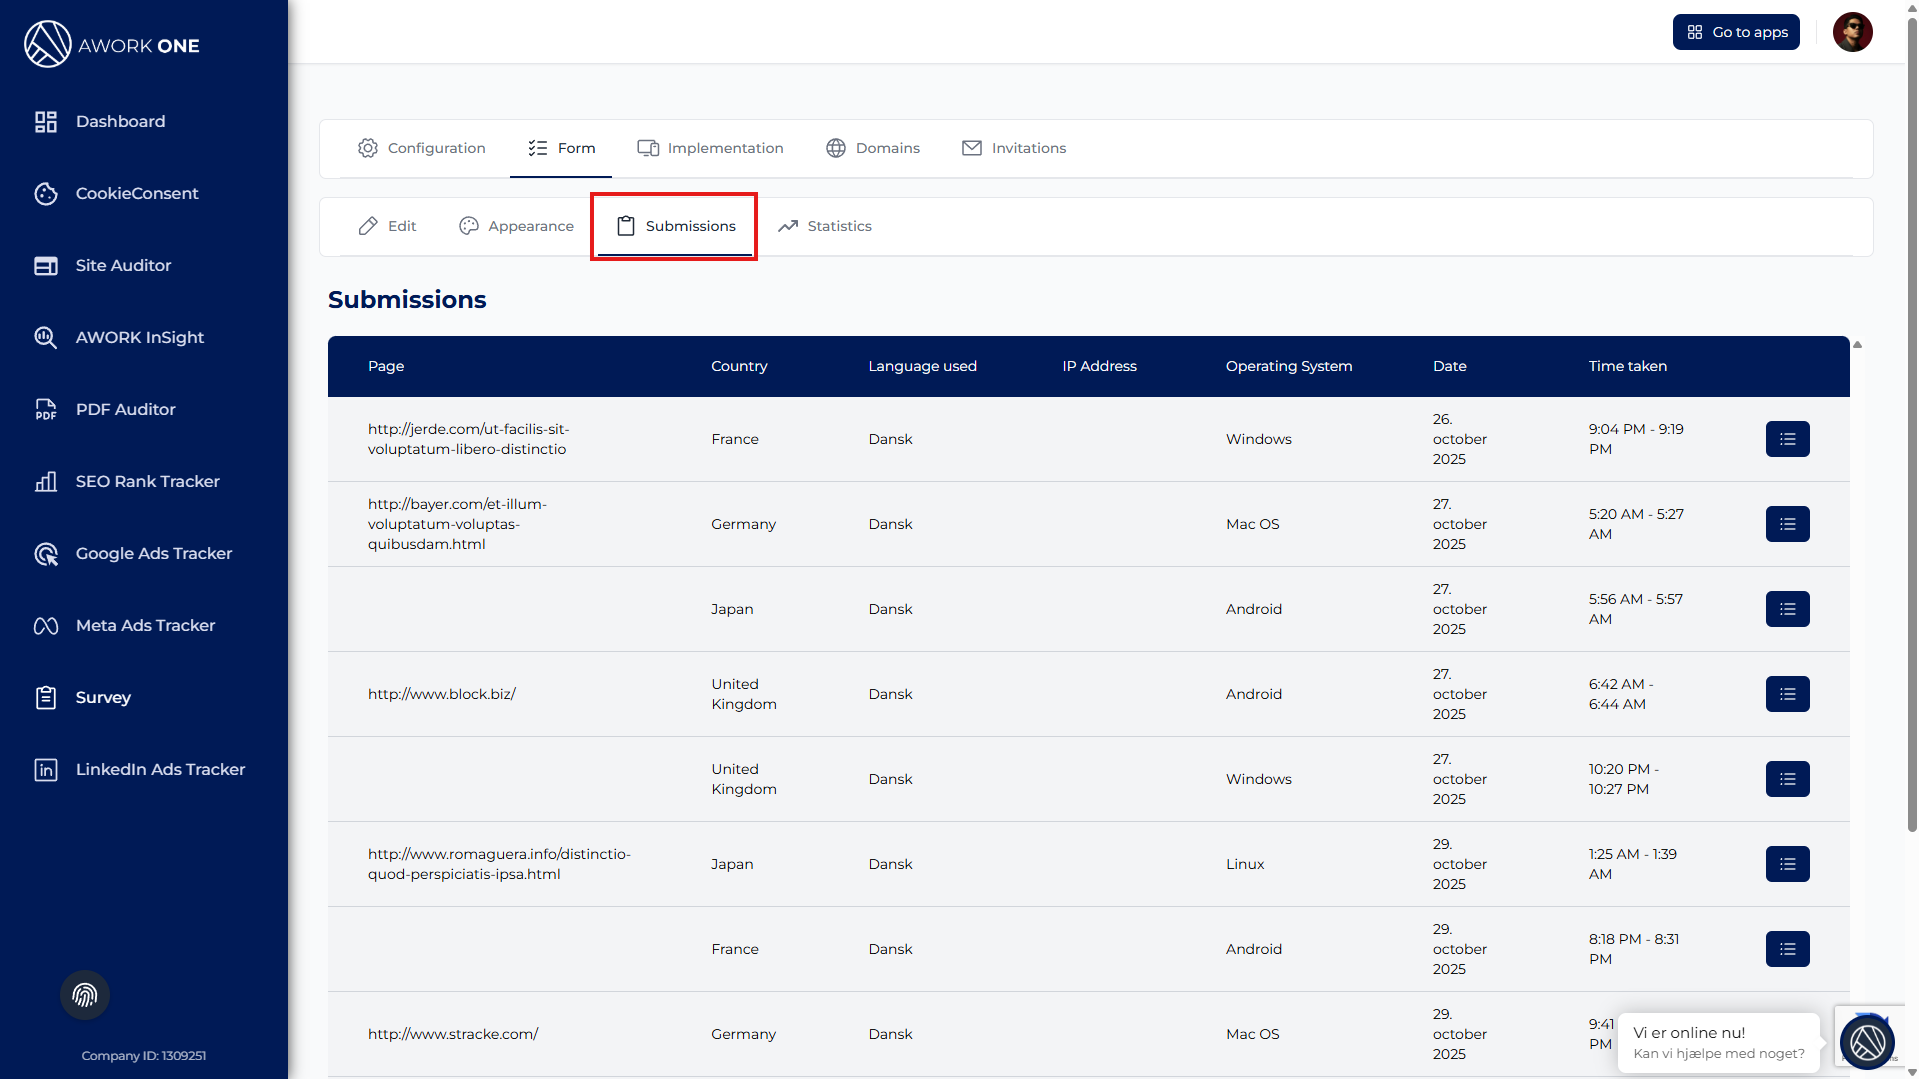The width and height of the screenshot is (1919, 1079).
Task: Click the AWORK ONE logo
Action: point(112,45)
